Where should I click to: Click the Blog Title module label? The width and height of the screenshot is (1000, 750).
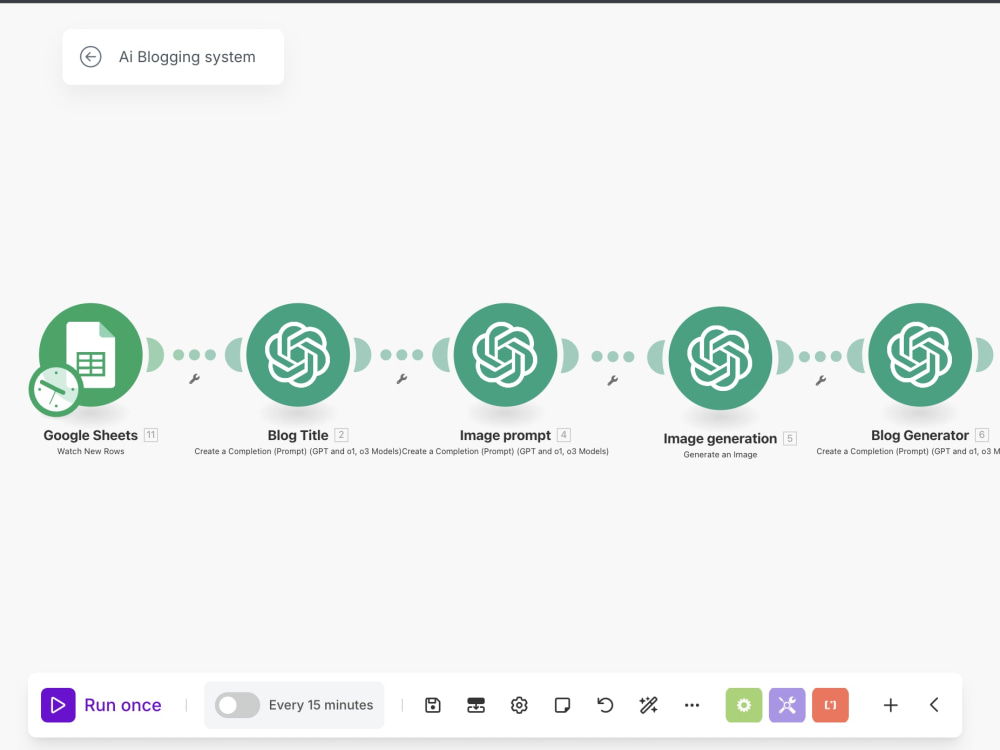point(298,435)
